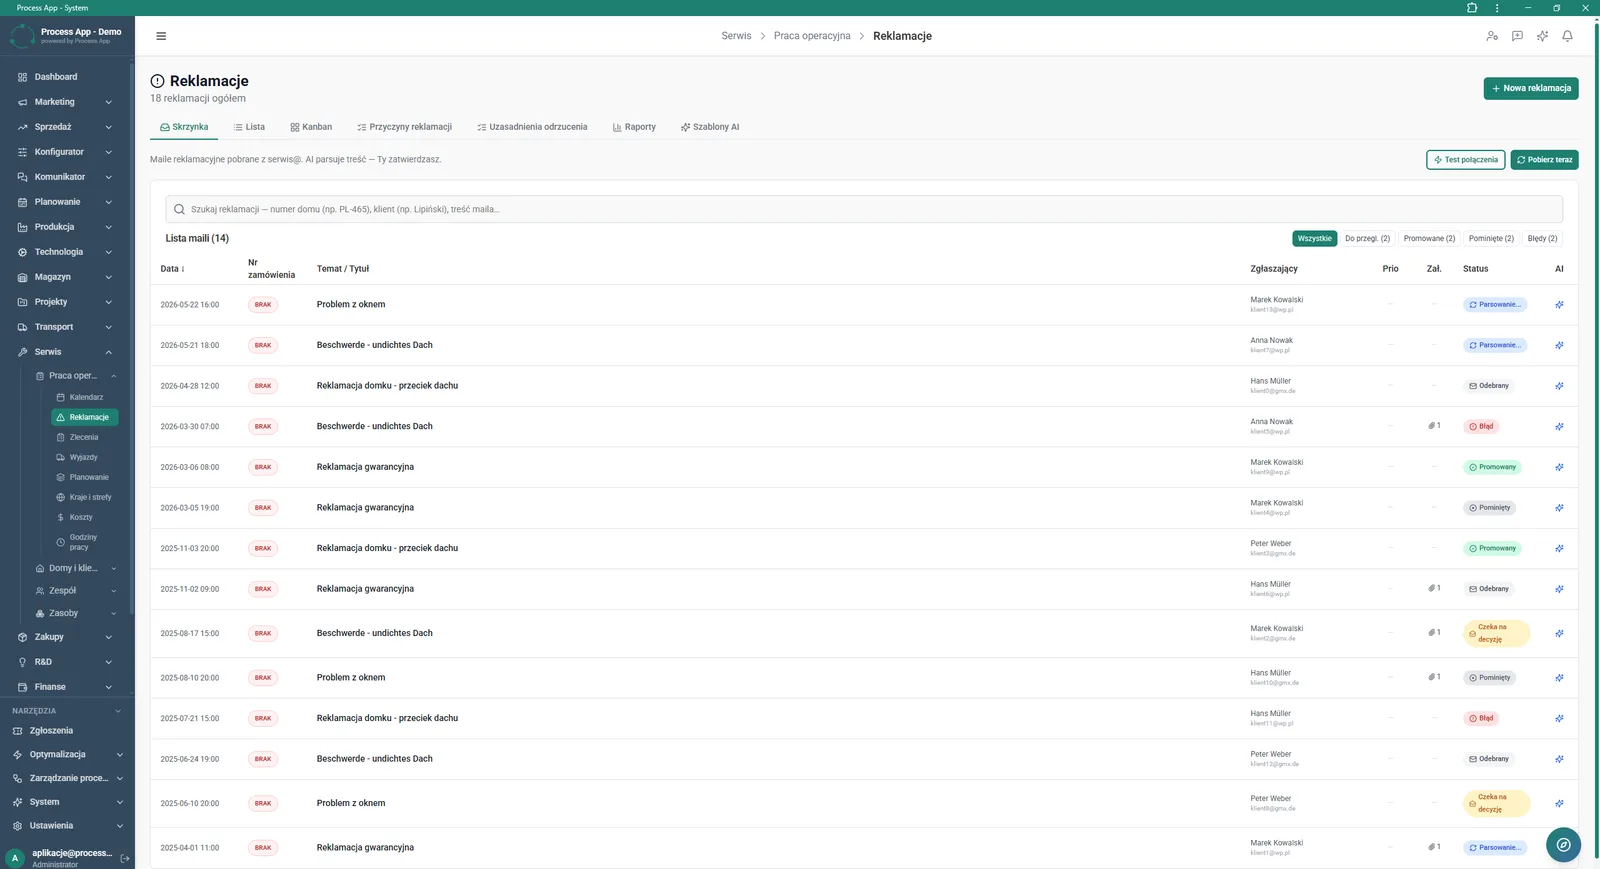
Task: Click the Błąd status in the 2025-07-21 15:00 row
Action: [x=1481, y=719]
